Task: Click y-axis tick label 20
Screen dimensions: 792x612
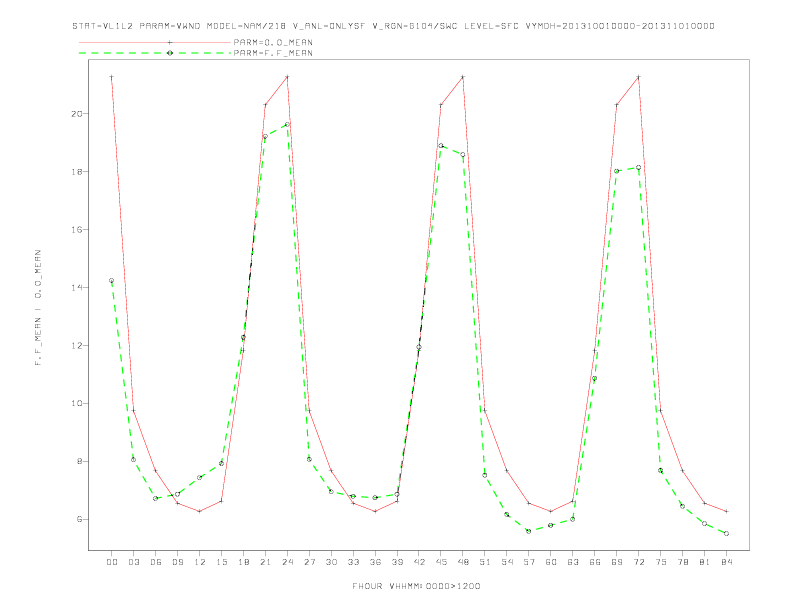Action: click(77, 114)
